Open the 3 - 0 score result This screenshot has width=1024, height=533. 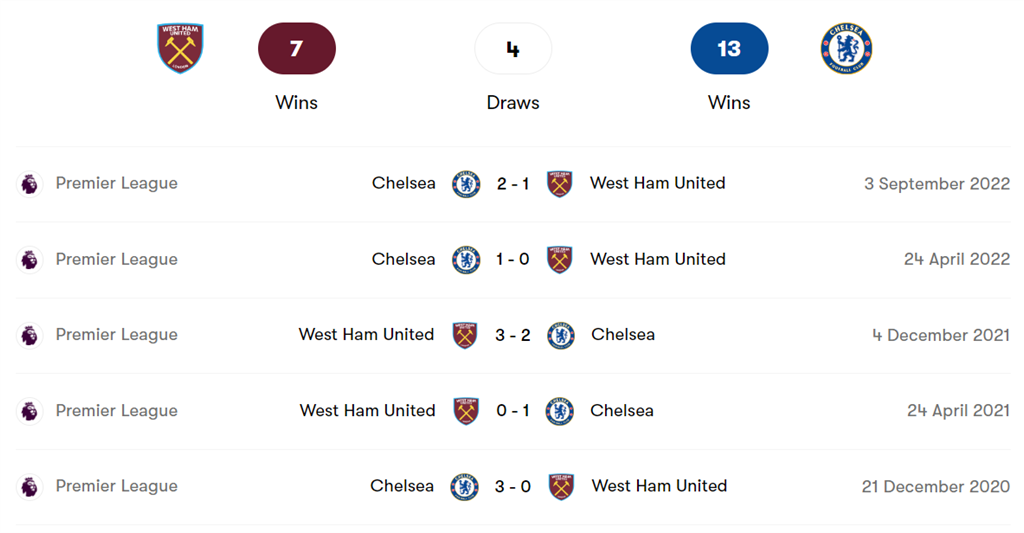coord(513,487)
